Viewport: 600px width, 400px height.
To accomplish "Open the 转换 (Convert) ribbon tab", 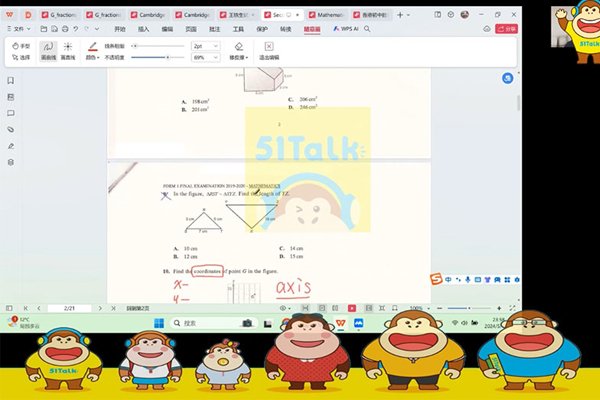I will [285, 29].
